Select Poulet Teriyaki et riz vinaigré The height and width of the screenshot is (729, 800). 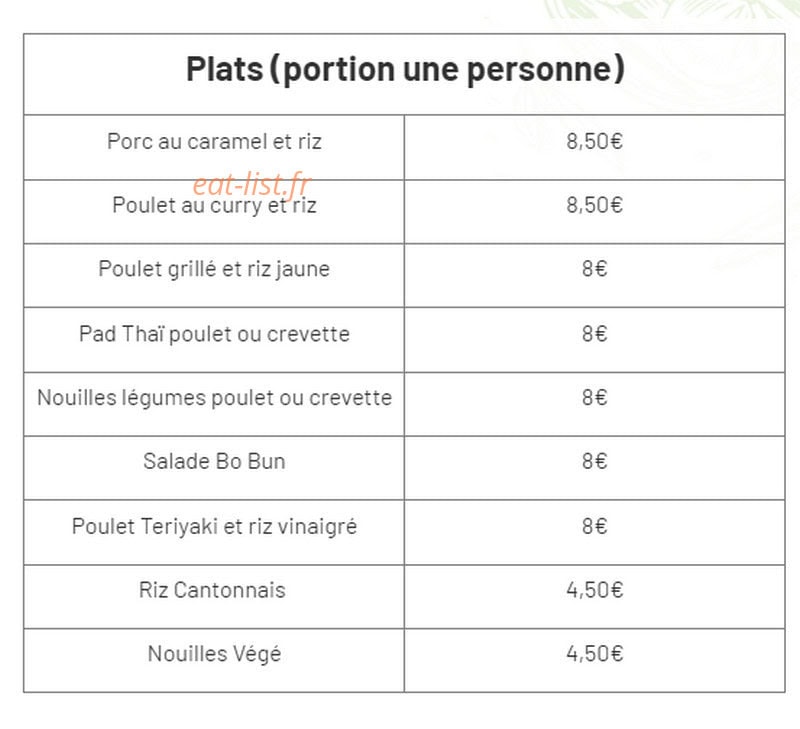click(x=214, y=526)
